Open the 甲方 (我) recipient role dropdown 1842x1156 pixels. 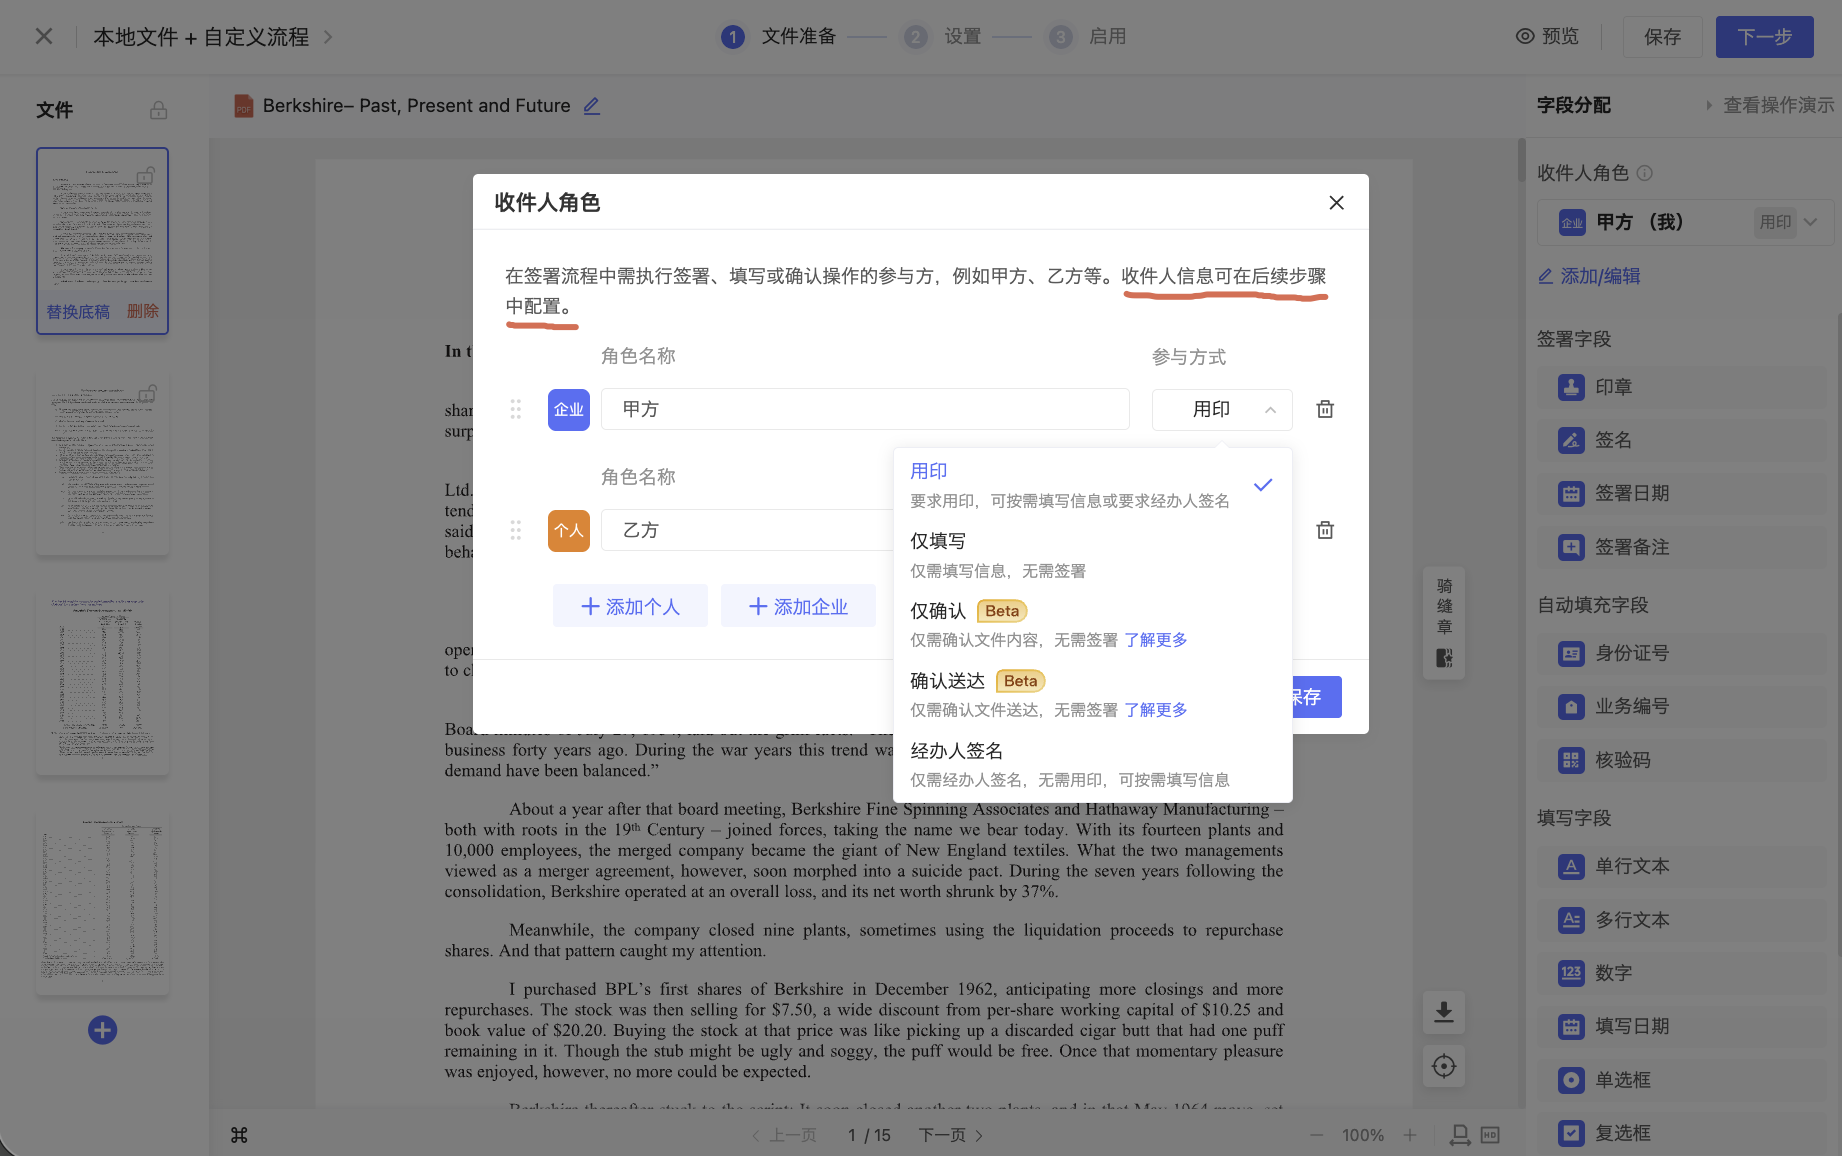point(1685,222)
